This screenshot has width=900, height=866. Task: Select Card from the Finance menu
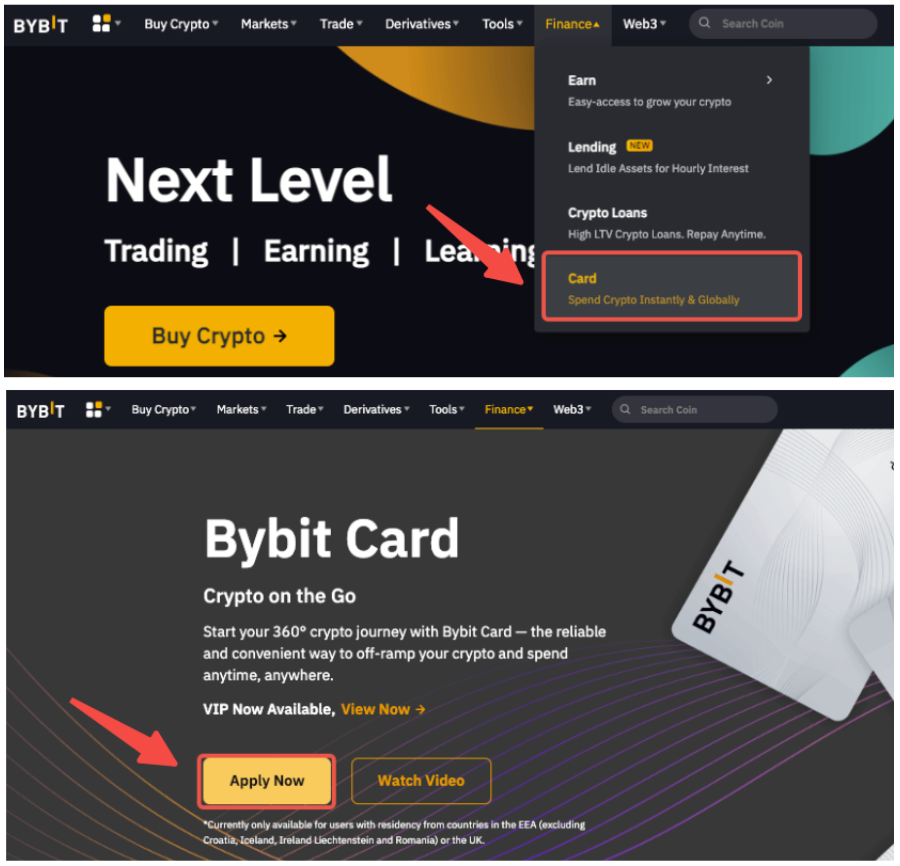(x=672, y=286)
